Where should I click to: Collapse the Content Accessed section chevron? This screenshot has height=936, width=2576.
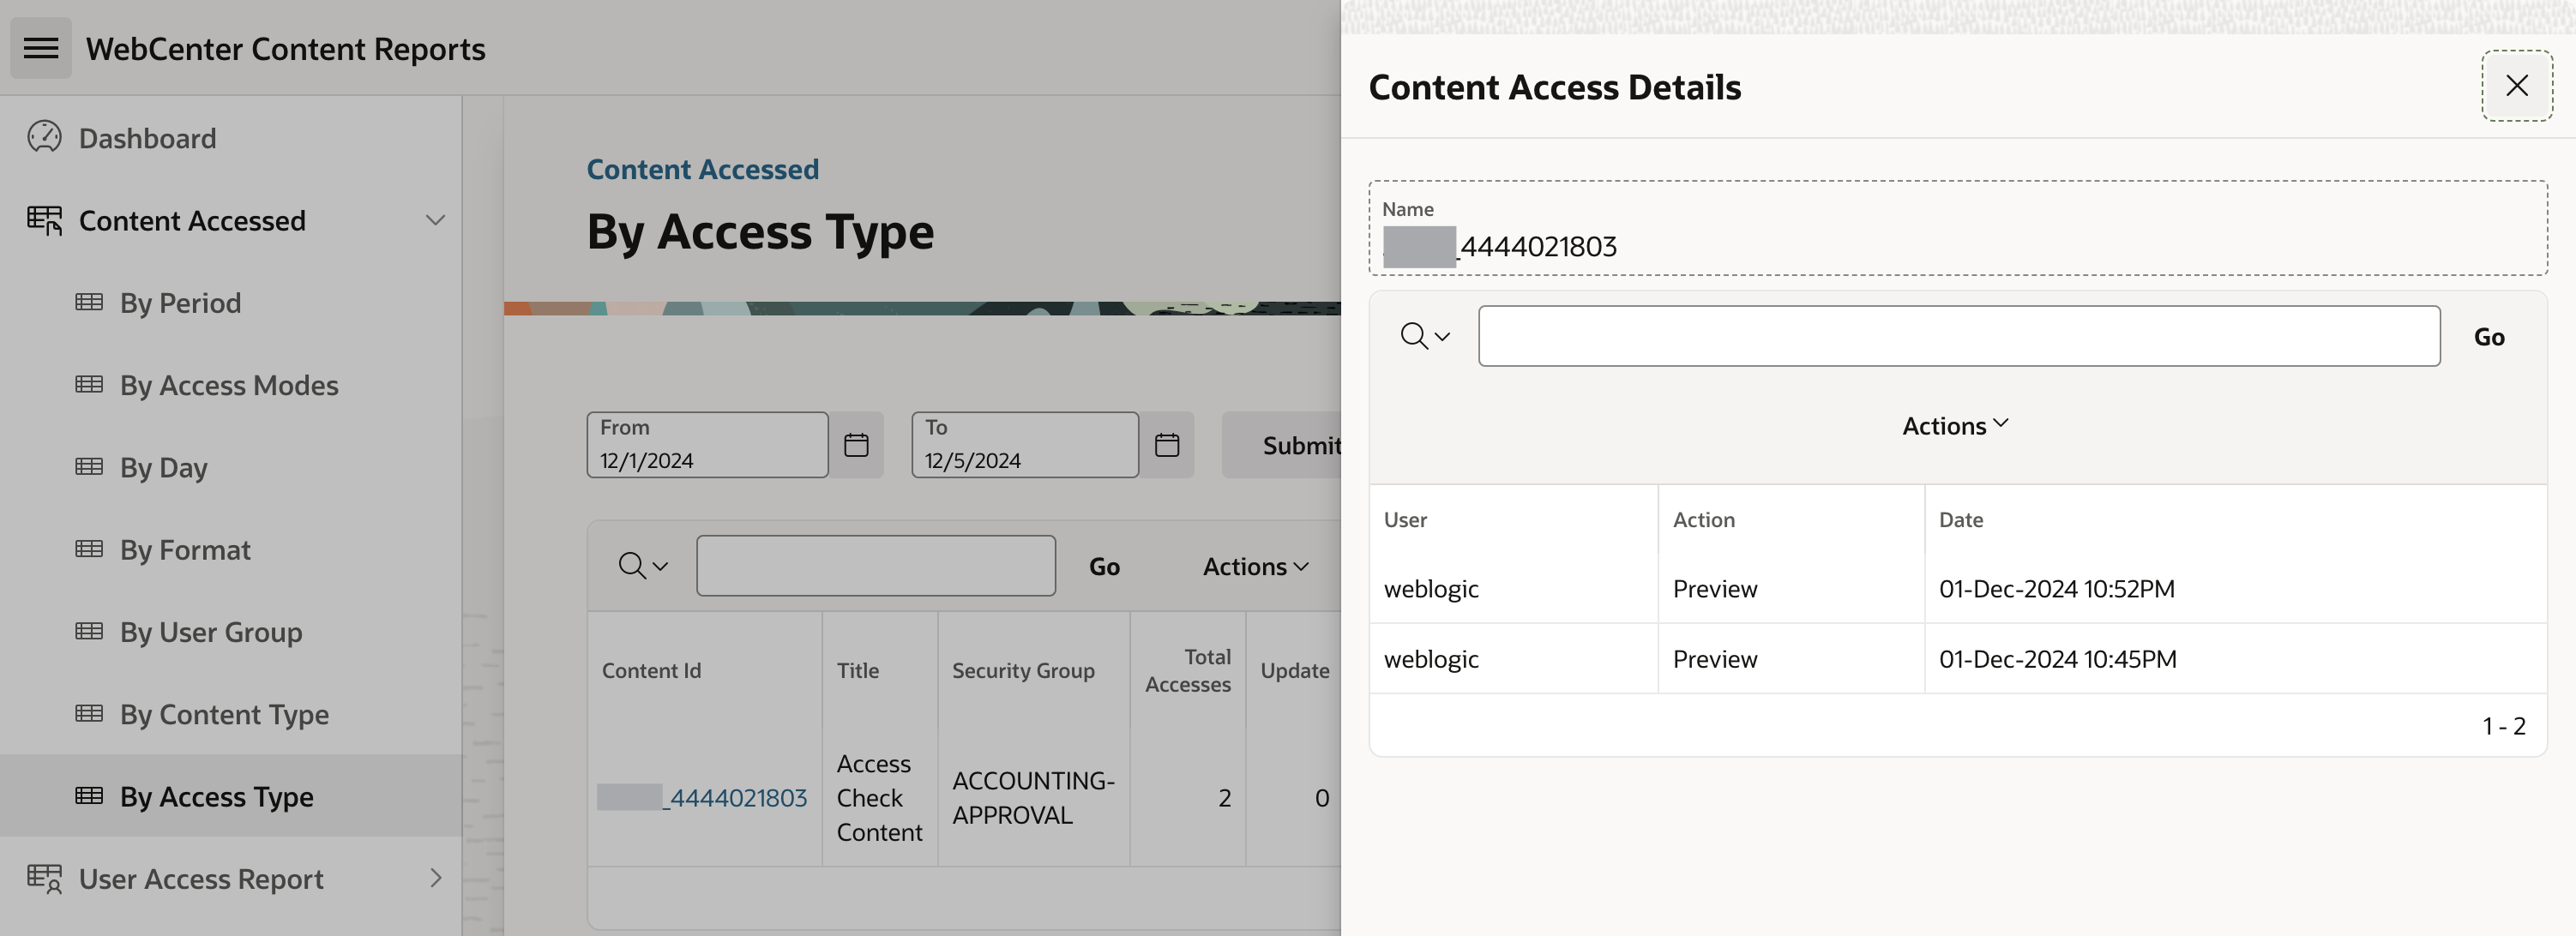[x=435, y=220]
